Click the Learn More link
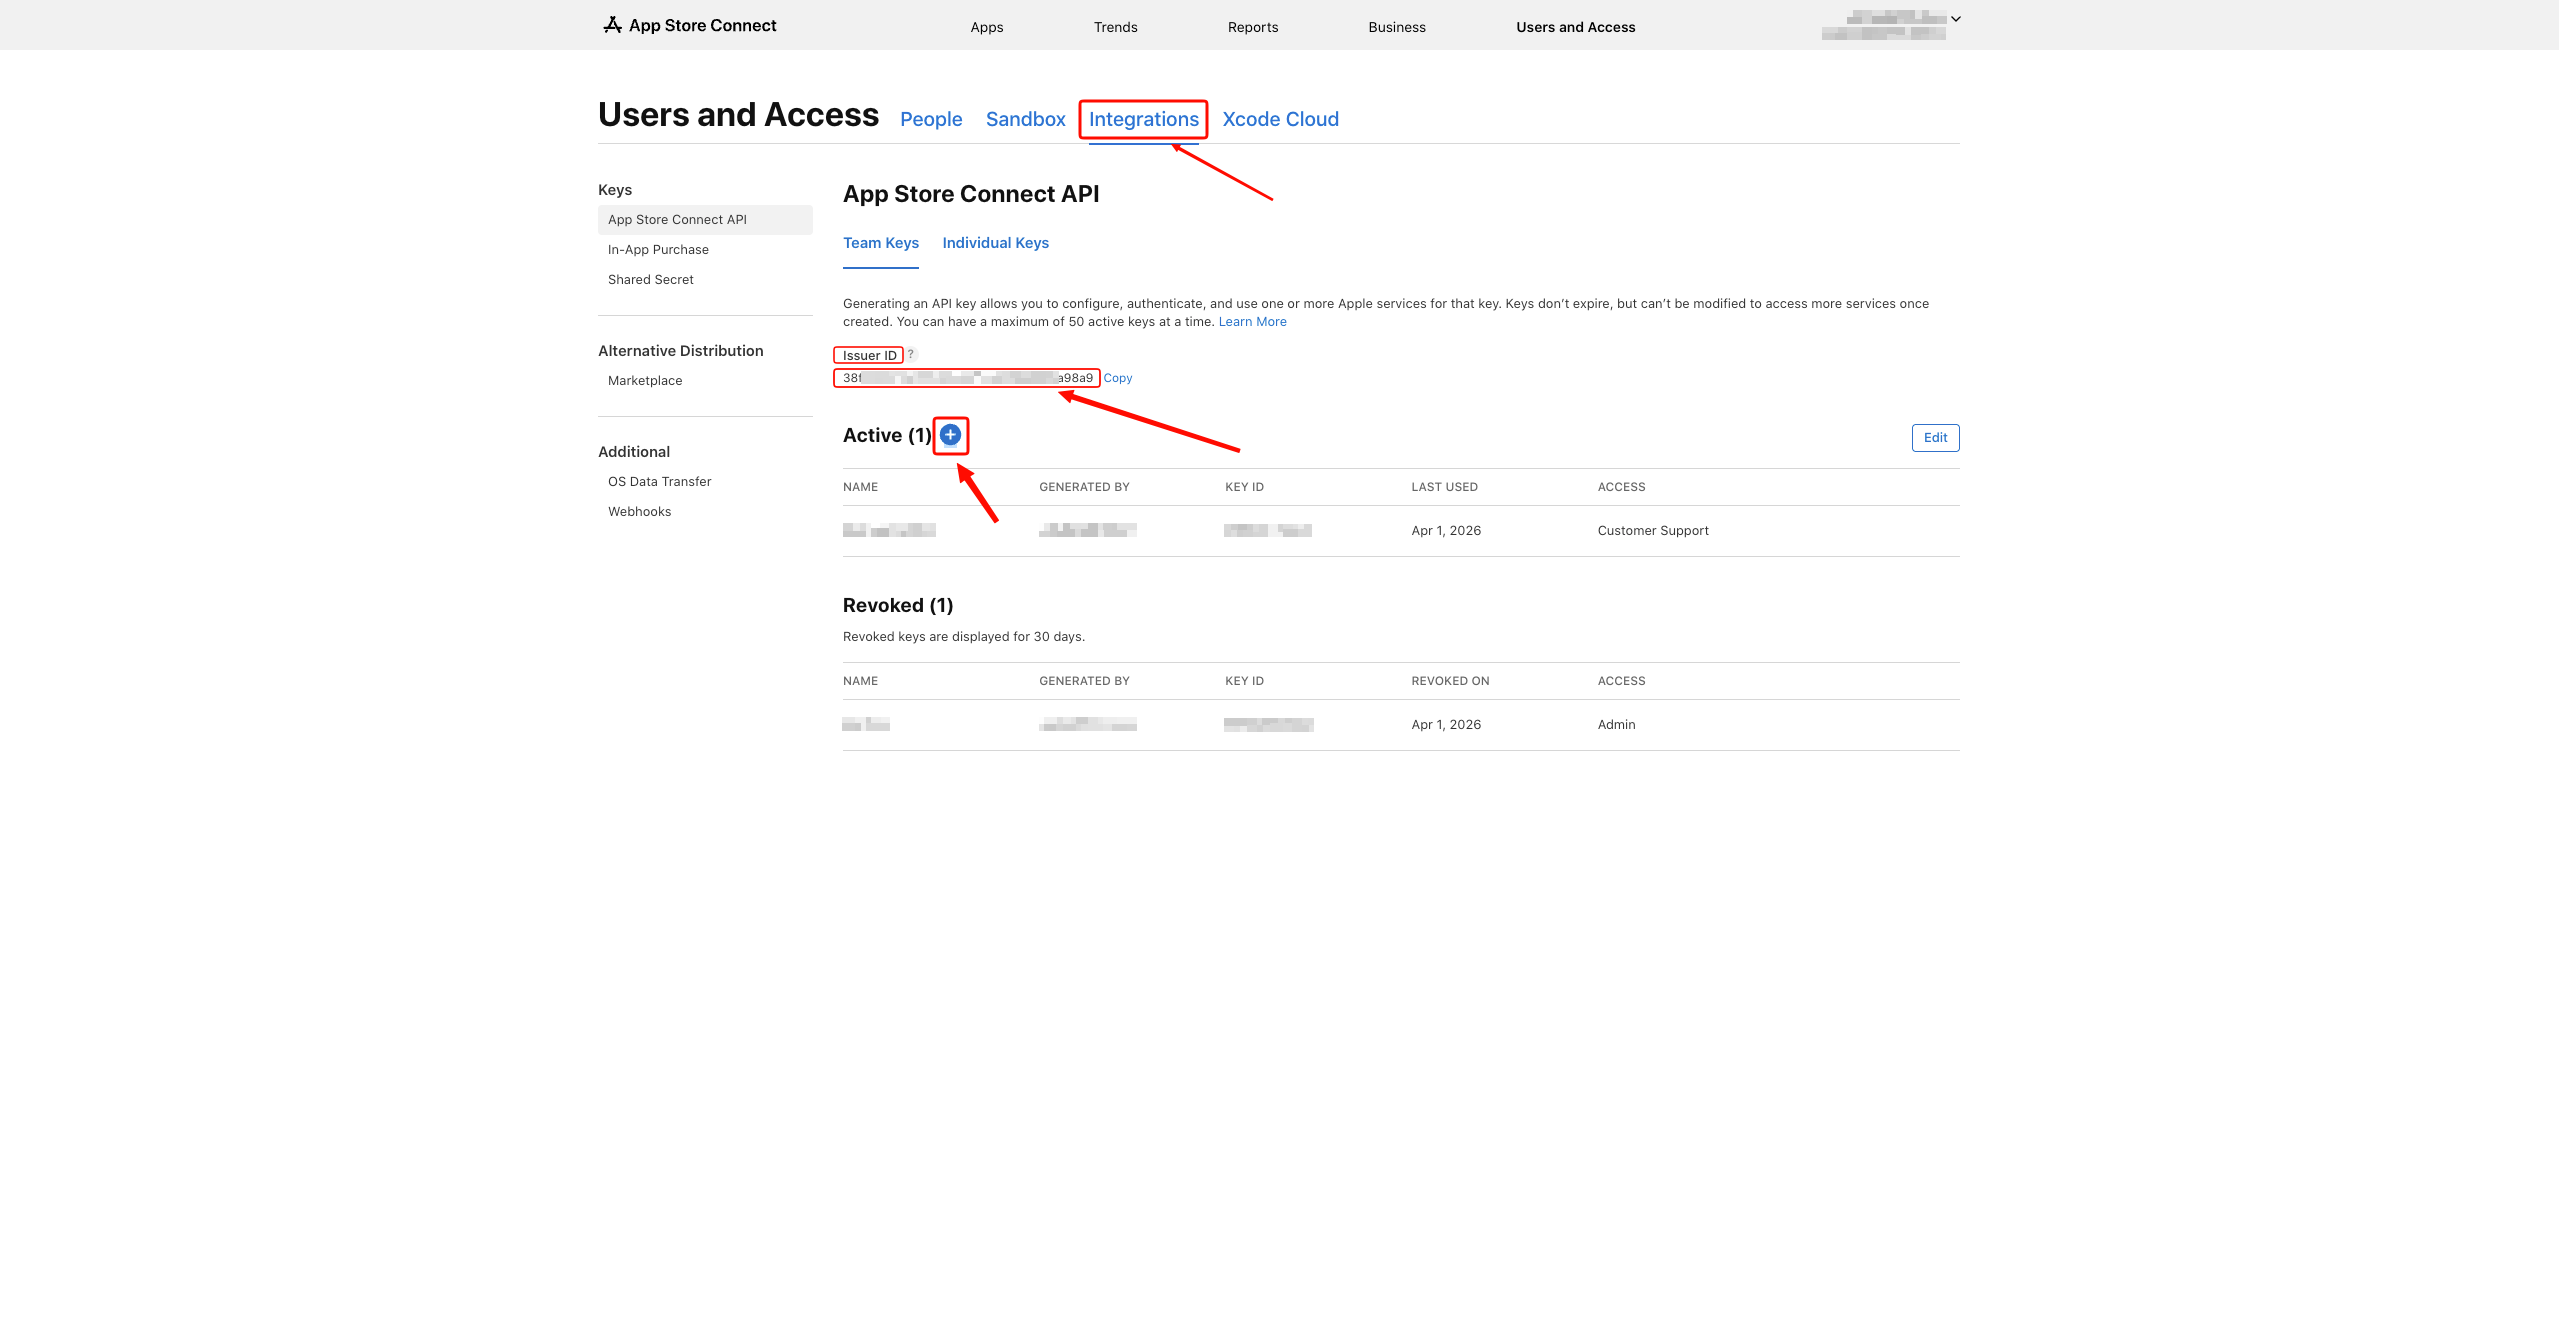 [x=1252, y=322]
